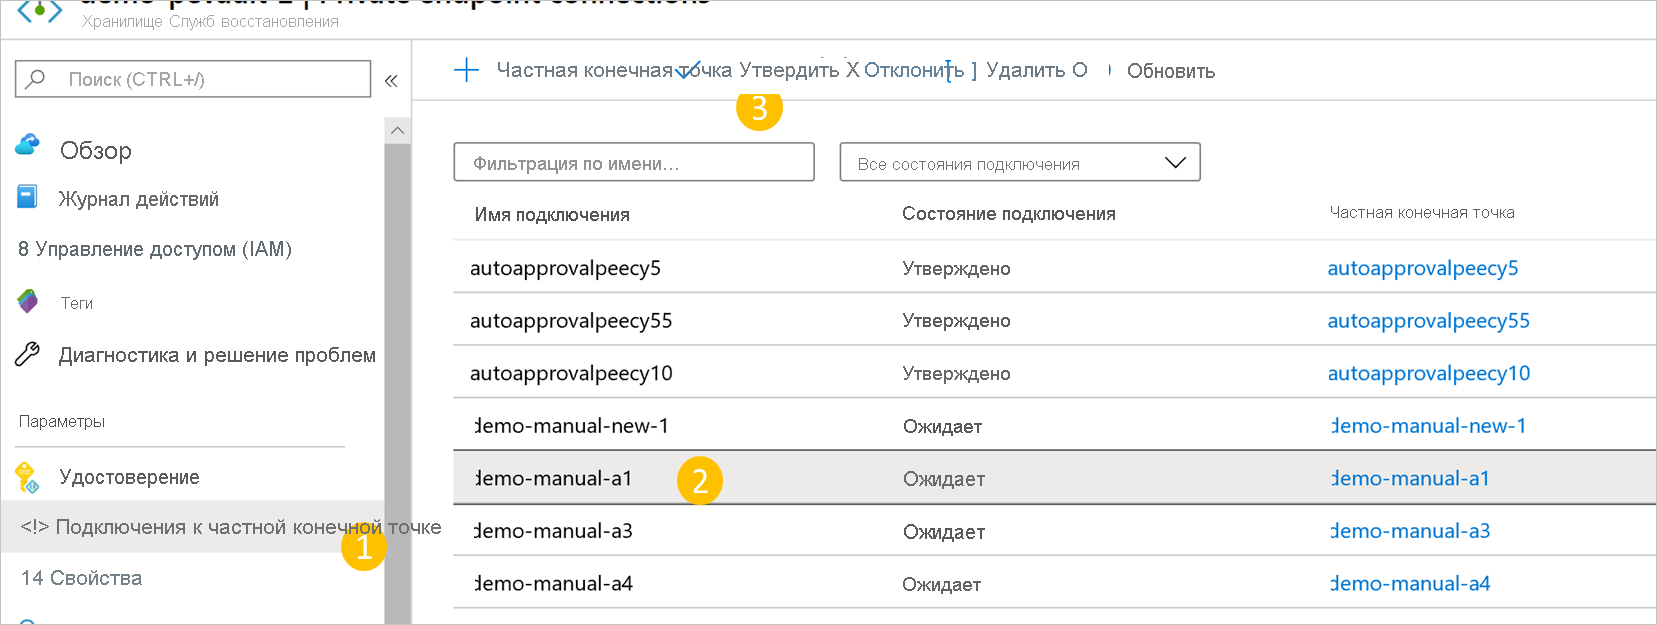
Task: Select the autoapprovalpeecy5 connection name
Action: coord(565,268)
